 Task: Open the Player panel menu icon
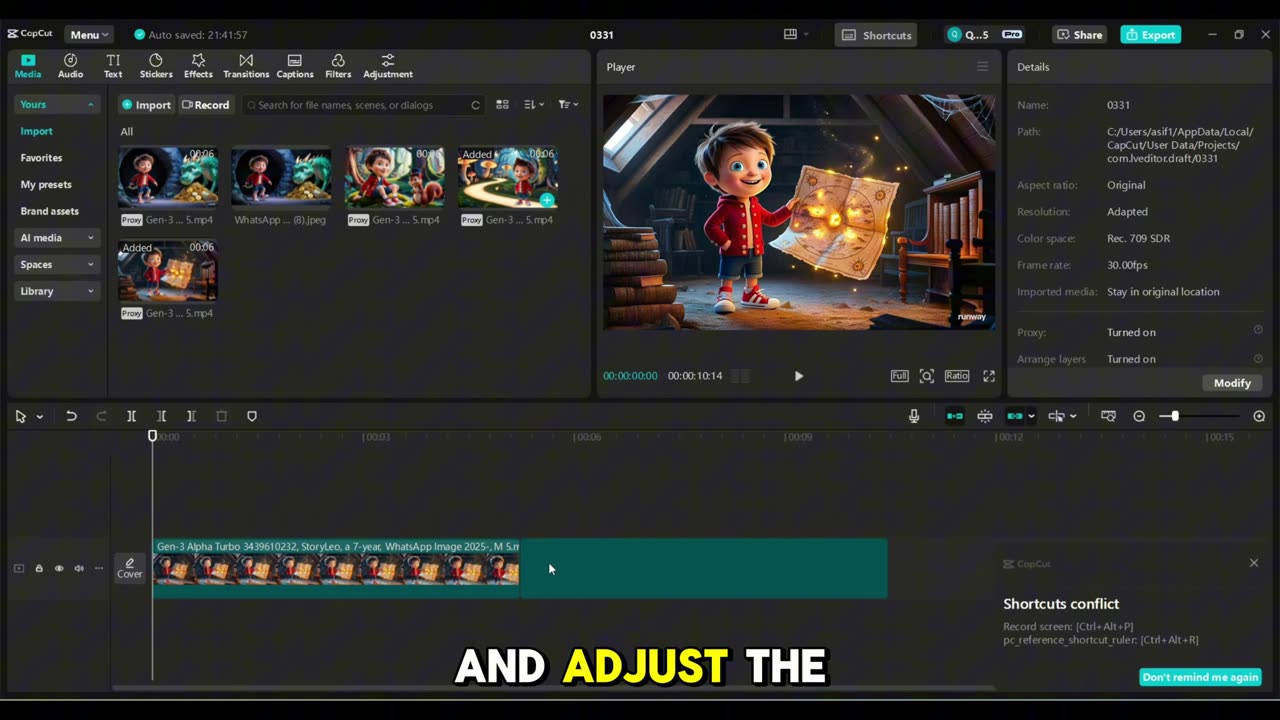coord(982,67)
